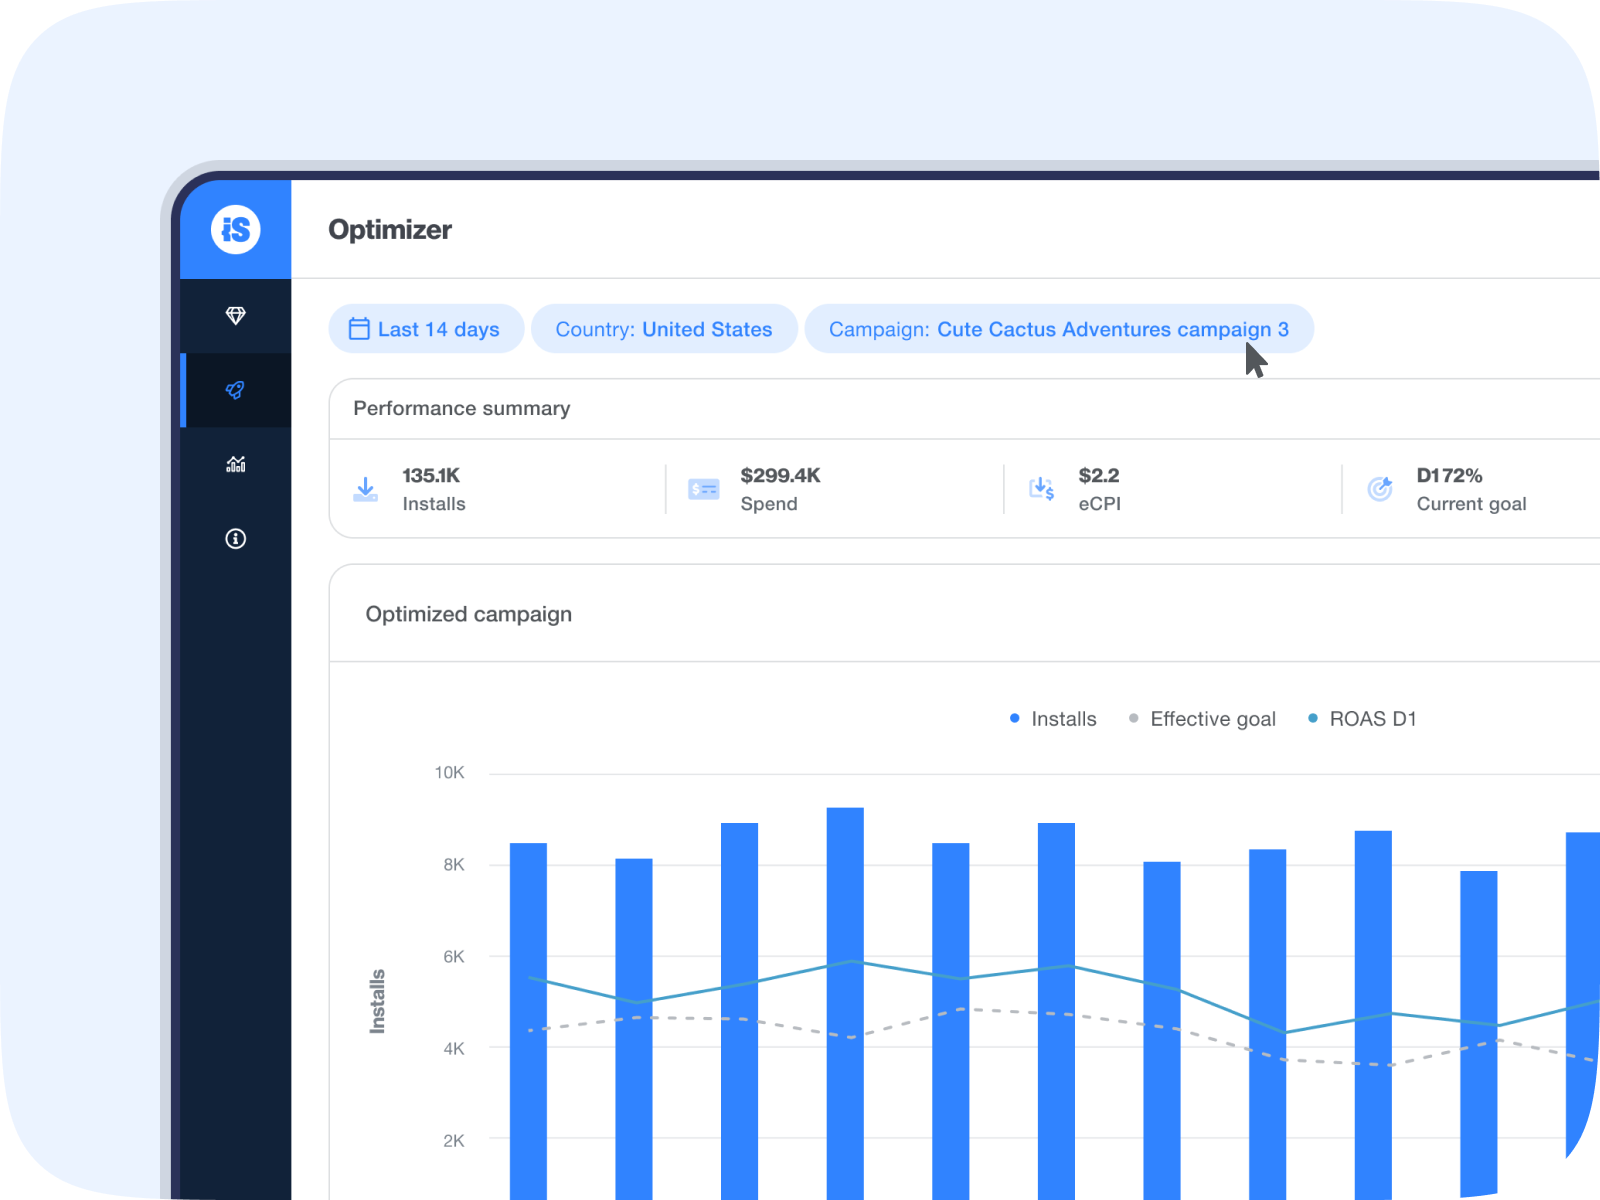The image size is (1600, 1200).
Task: Click the info circle sidebar icon
Action: 236,539
